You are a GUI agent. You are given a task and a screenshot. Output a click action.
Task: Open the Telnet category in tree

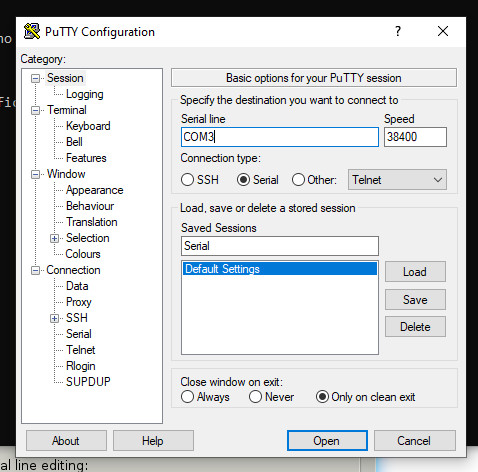81,350
